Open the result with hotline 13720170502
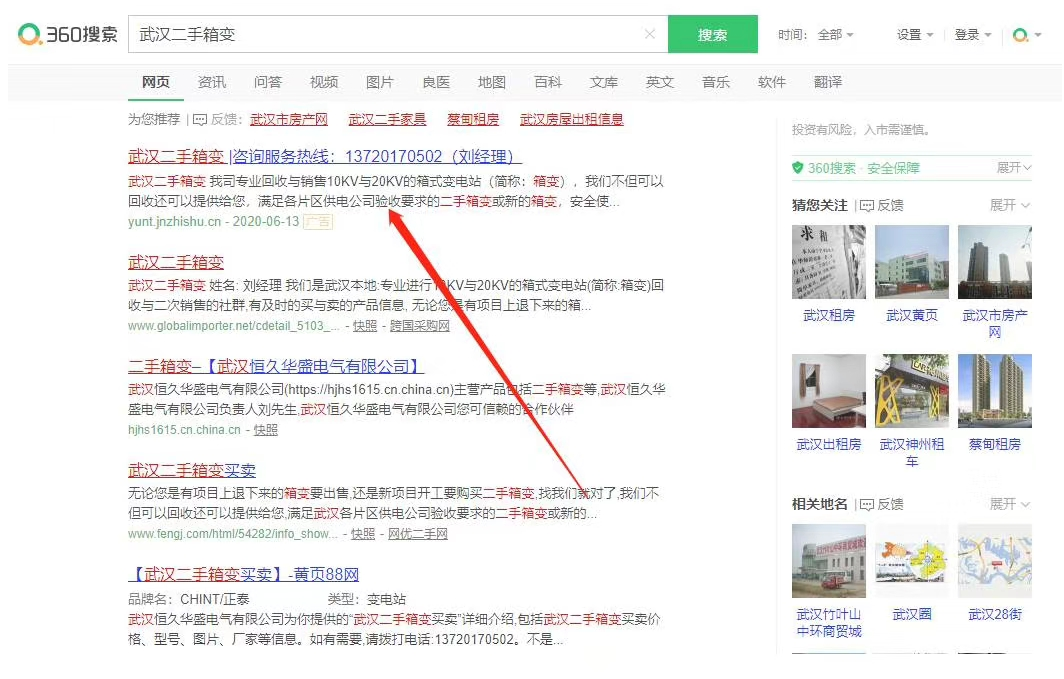The height and width of the screenshot is (679, 1064). 324,157
